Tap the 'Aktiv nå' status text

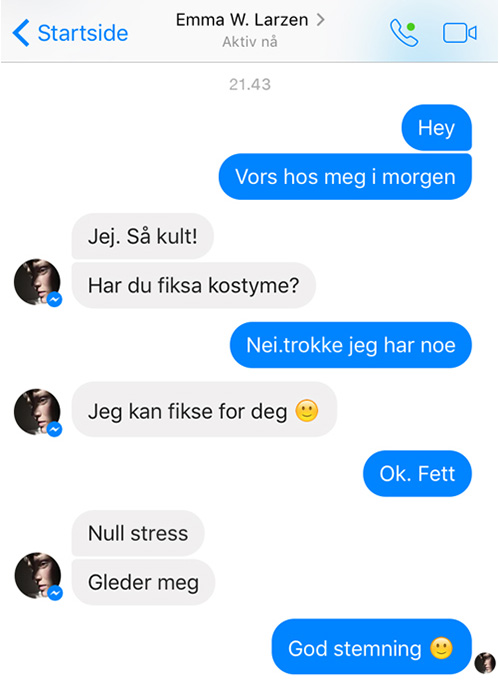pyautogui.click(x=250, y=42)
